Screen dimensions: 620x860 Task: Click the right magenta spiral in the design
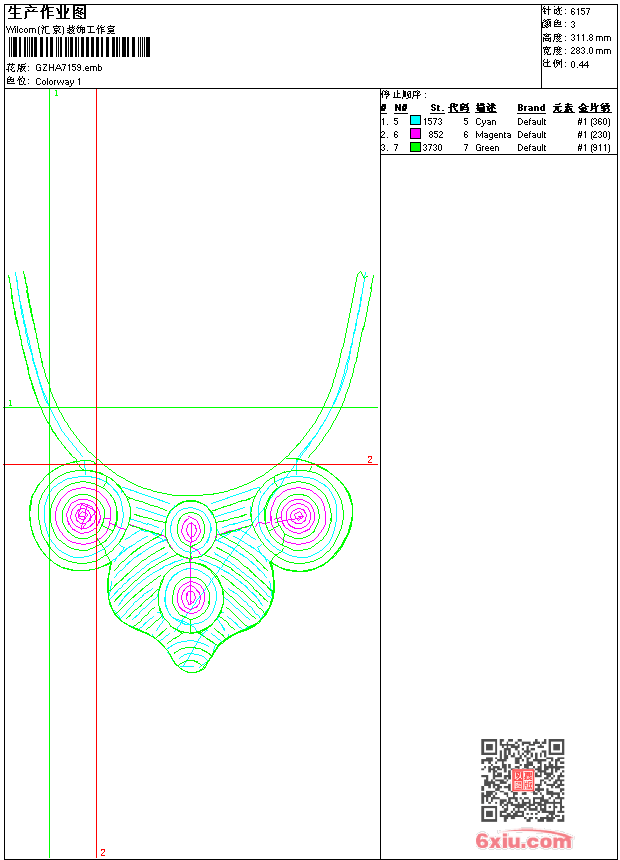click(x=297, y=516)
